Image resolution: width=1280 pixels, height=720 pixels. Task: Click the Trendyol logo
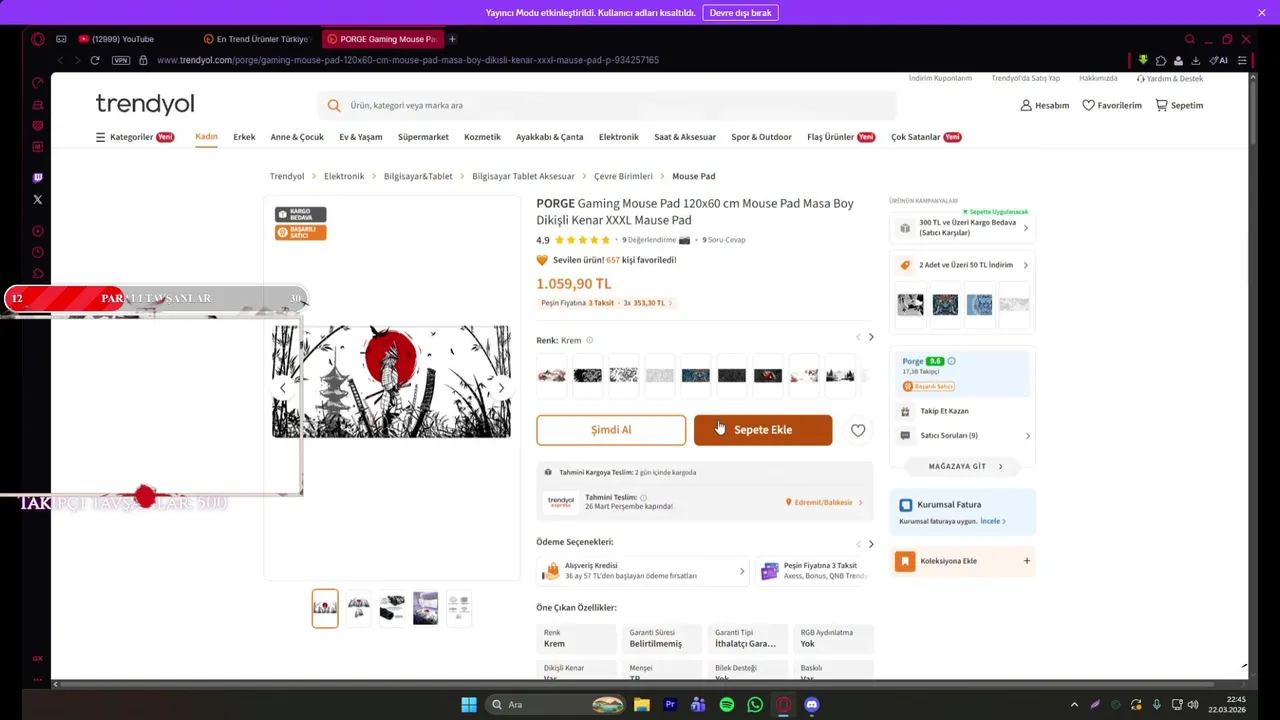click(145, 104)
